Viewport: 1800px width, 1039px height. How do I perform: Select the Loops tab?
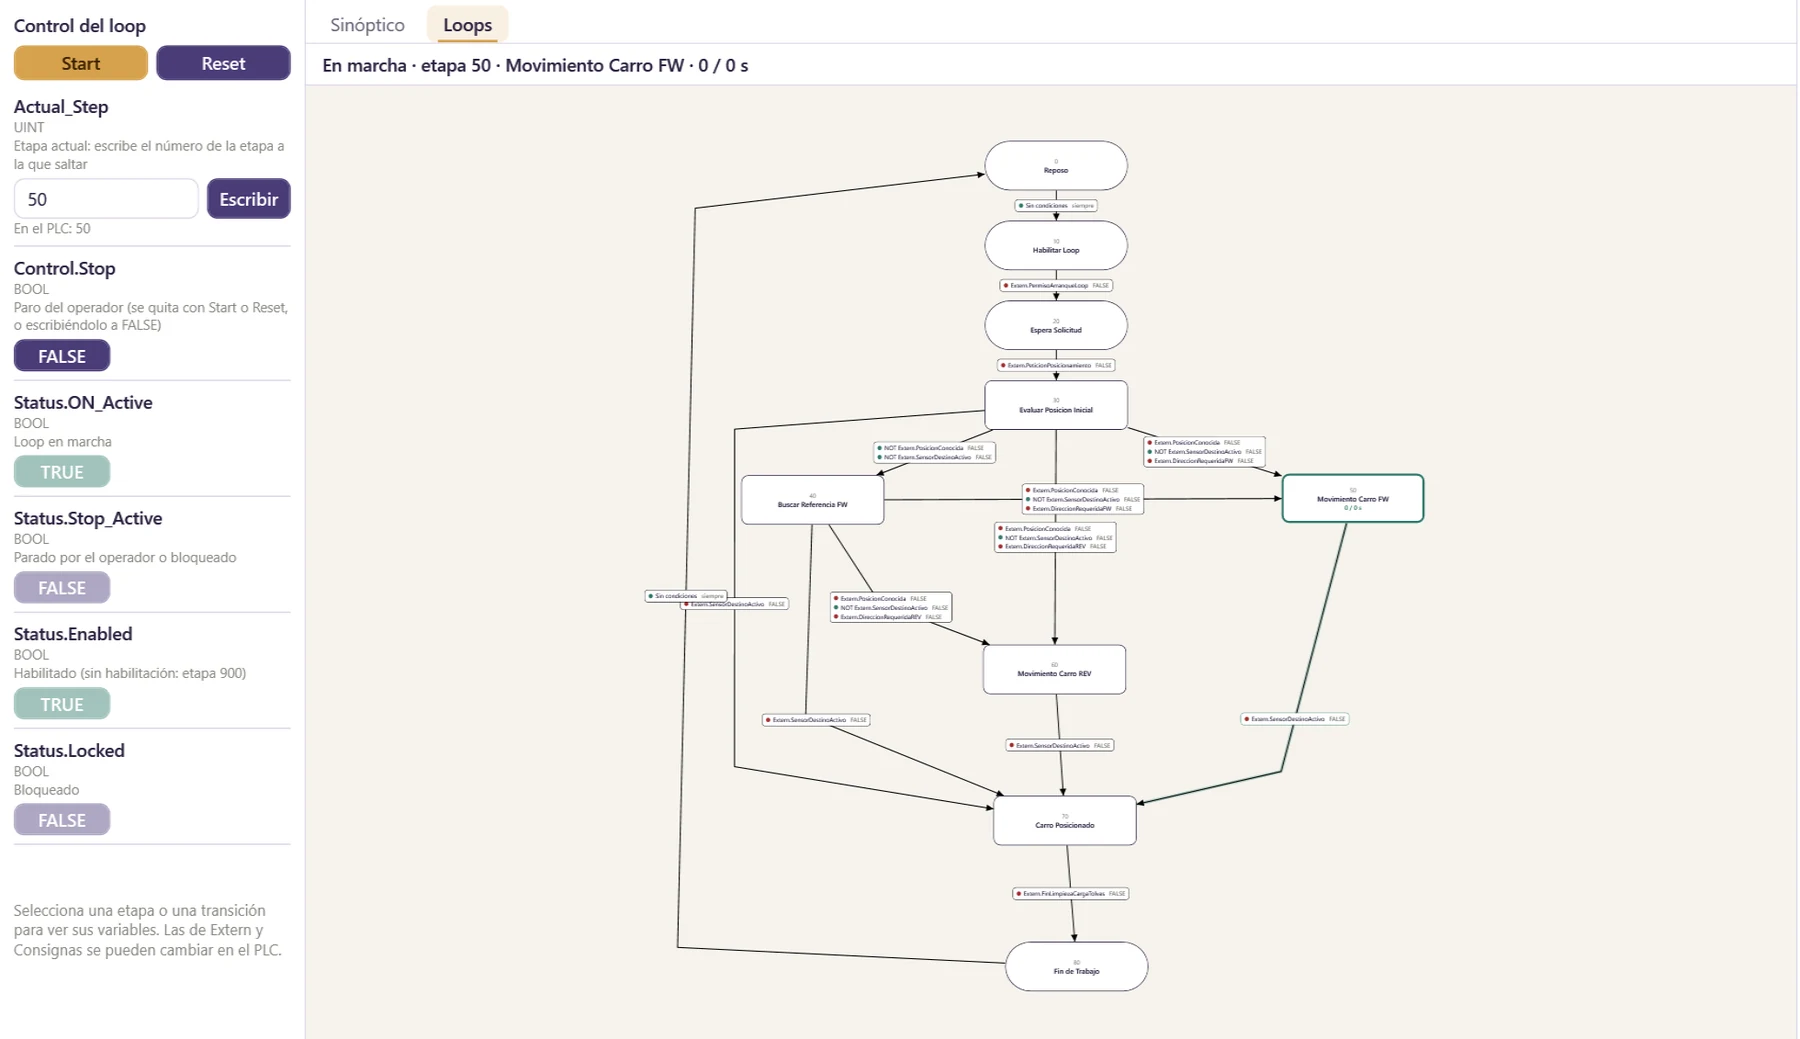click(467, 25)
